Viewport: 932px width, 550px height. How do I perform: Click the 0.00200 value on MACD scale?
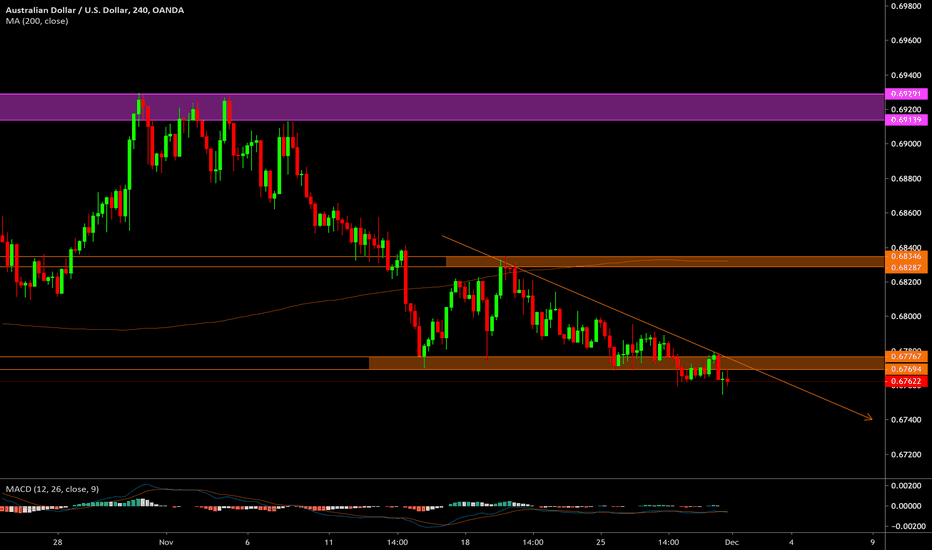coord(906,485)
